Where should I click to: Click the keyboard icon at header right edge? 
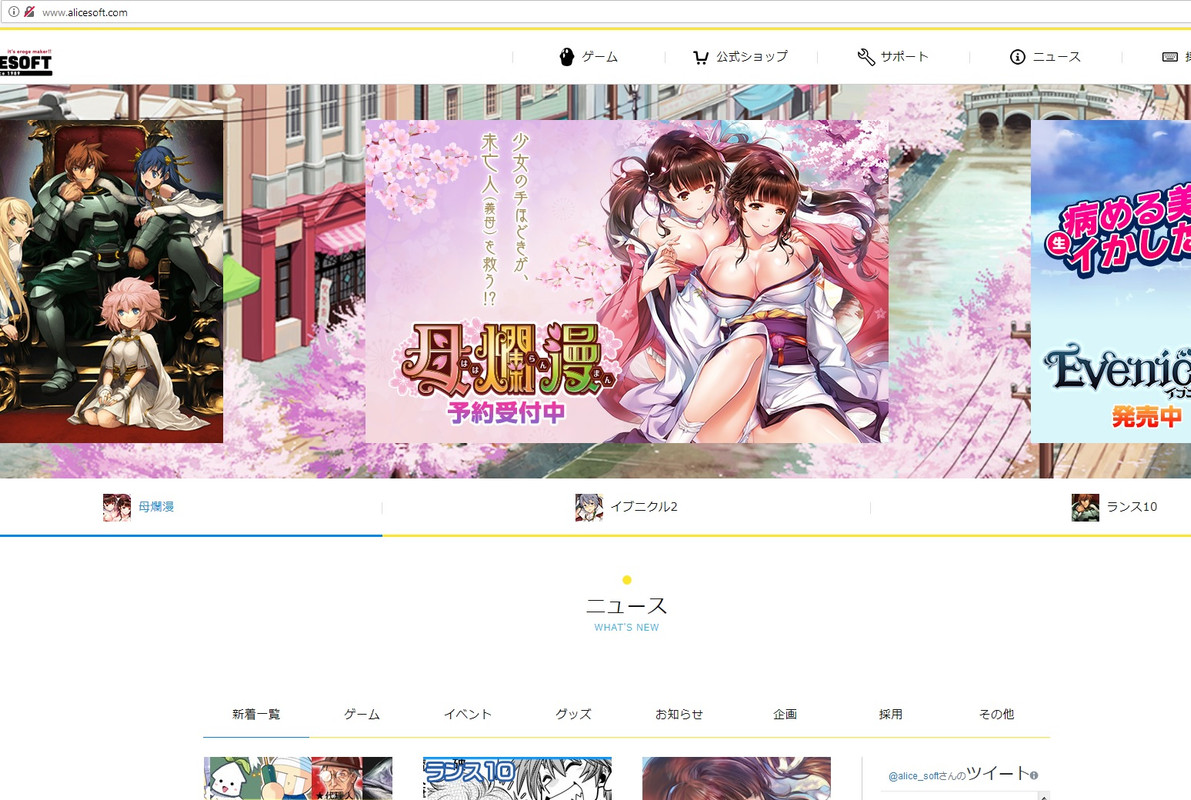coord(1170,57)
